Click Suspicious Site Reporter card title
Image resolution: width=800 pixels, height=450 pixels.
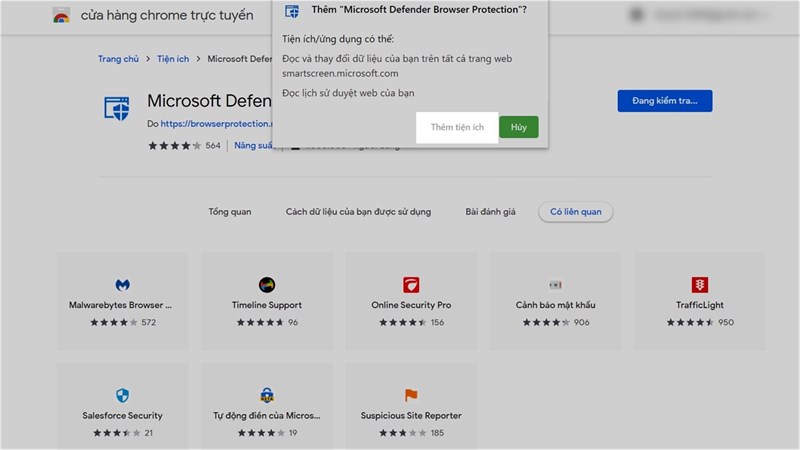tap(411, 416)
